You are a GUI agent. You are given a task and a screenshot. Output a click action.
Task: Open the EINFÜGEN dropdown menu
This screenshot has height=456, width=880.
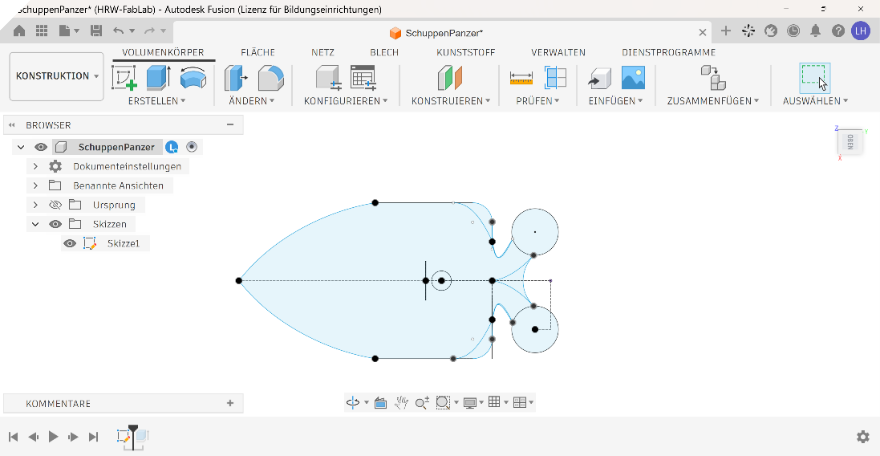coord(616,100)
